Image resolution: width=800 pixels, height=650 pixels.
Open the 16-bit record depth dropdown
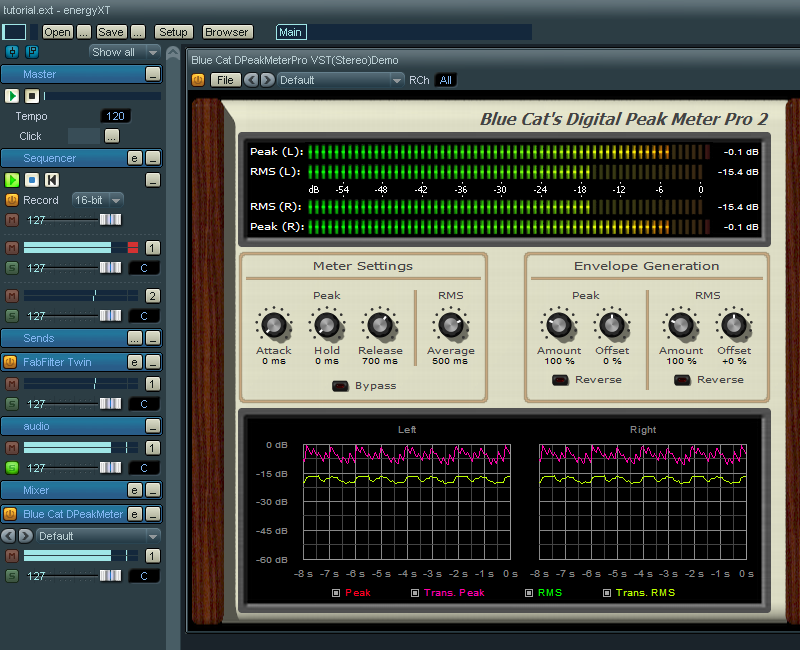pos(98,200)
